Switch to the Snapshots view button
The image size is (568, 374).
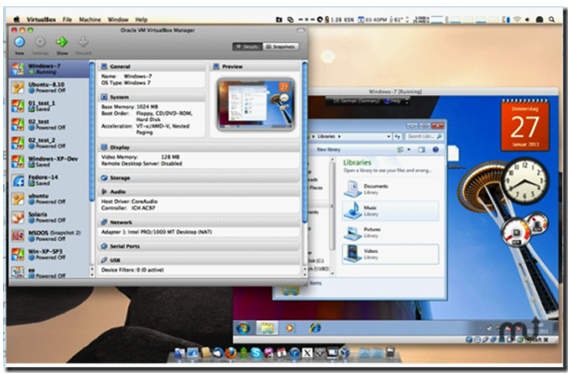(281, 47)
